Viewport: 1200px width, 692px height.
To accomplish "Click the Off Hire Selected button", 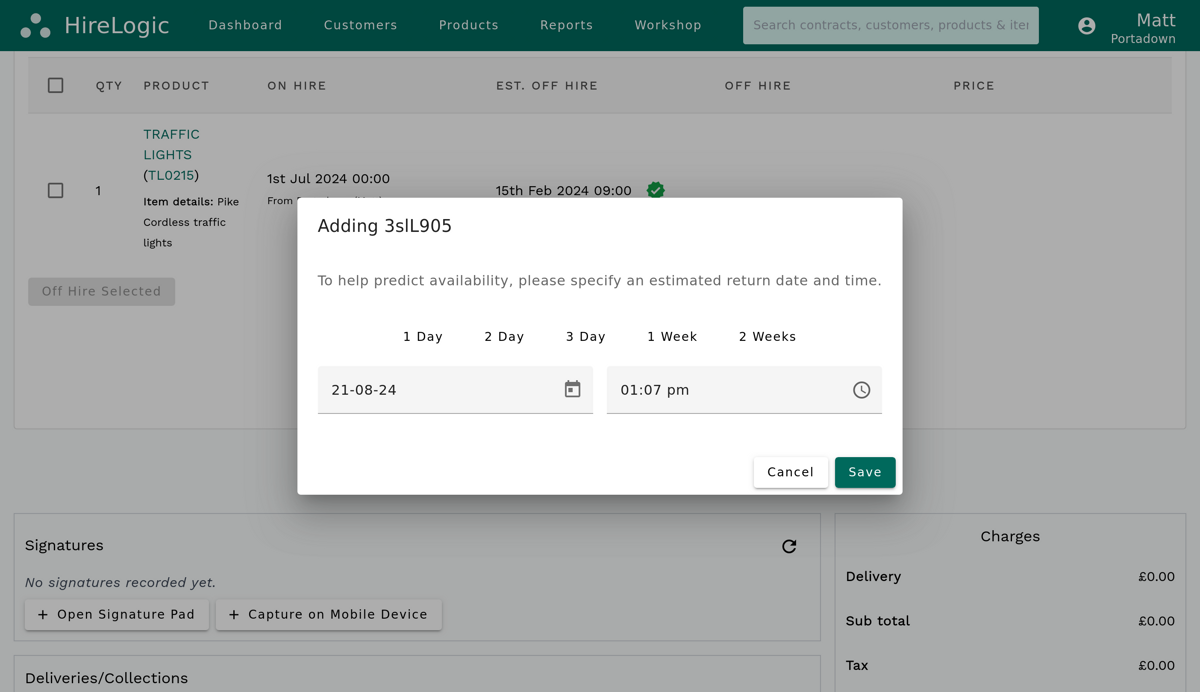I will pos(101,291).
